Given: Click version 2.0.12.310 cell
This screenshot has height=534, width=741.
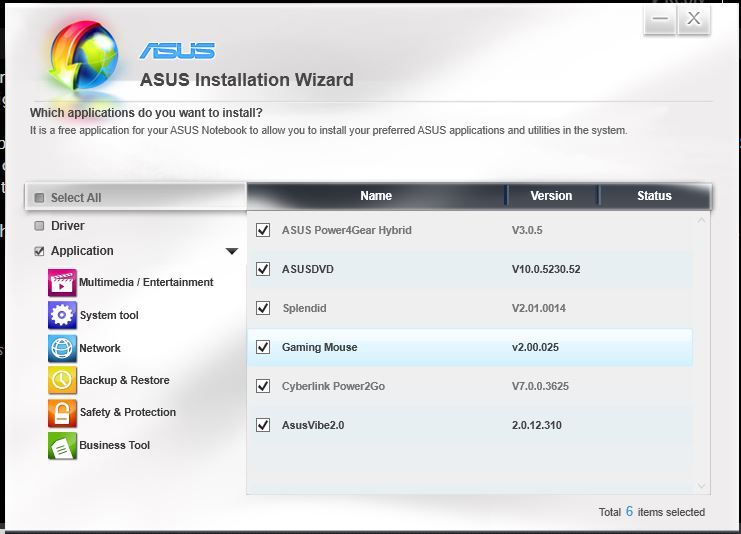Looking at the screenshot, I should pyautogui.click(x=537, y=425).
